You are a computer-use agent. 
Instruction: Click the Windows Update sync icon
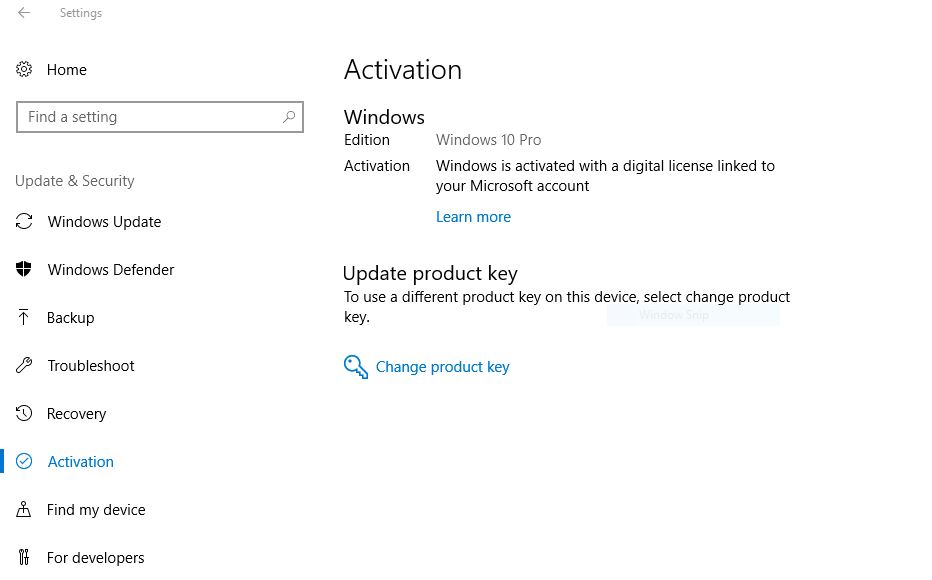point(24,222)
